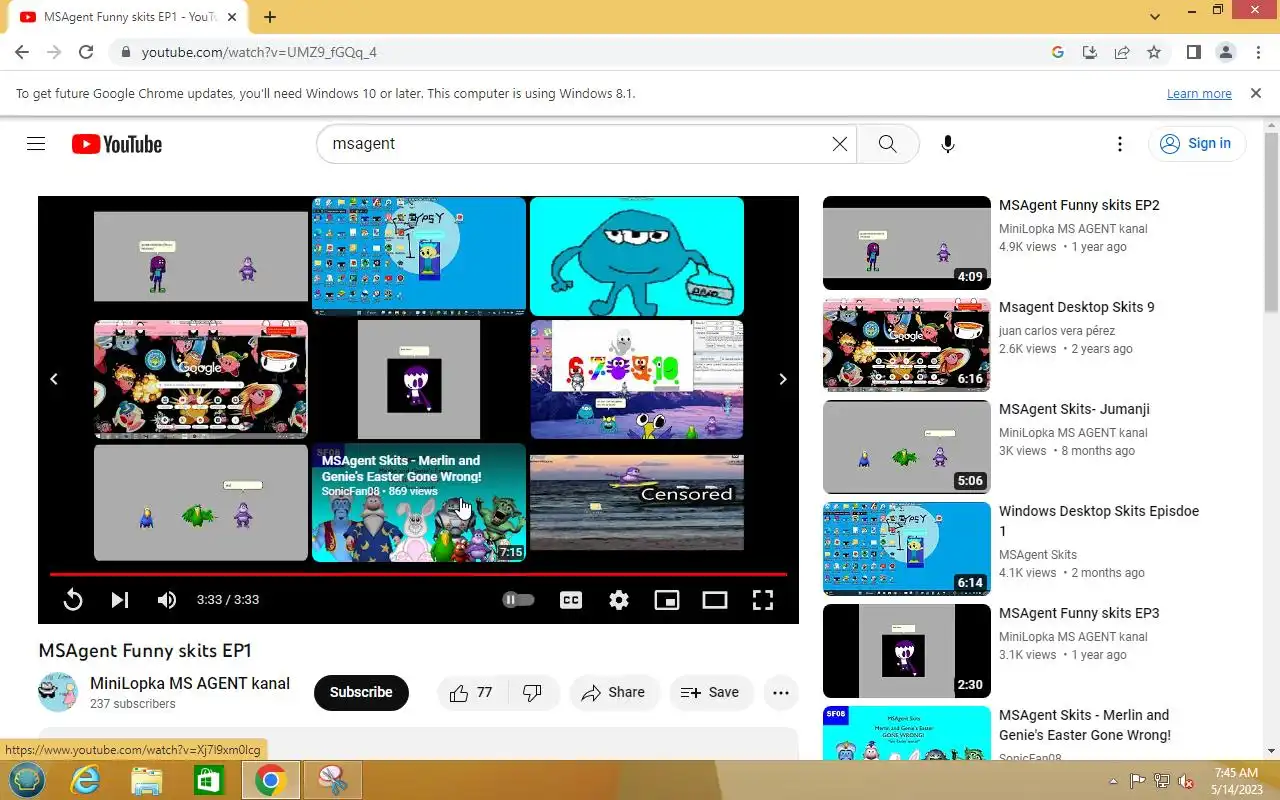The width and height of the screenshot is (1280, 800).
Task: Open the Merlin and Genie's Easter end-screen video
Action: coord(419,502)
